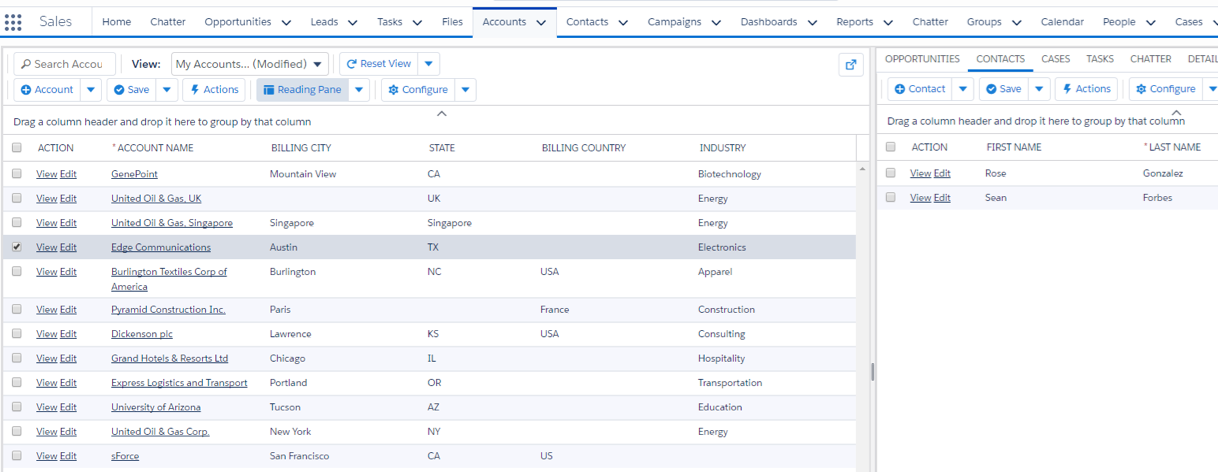
Task: Open the Calendar tab
Action: point(1062,22)
